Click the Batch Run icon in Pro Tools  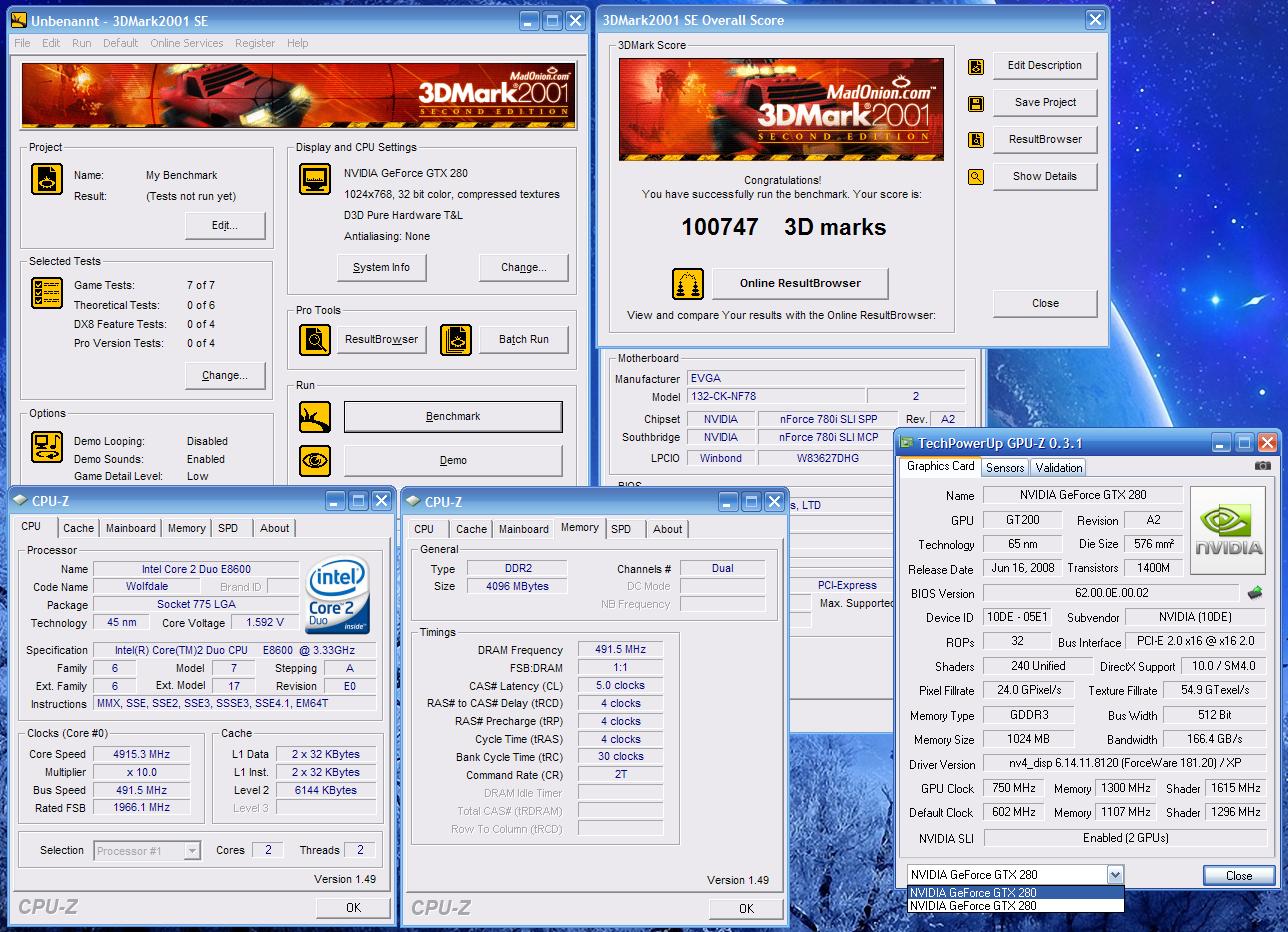pyautogui.click(x=456, y=340)
